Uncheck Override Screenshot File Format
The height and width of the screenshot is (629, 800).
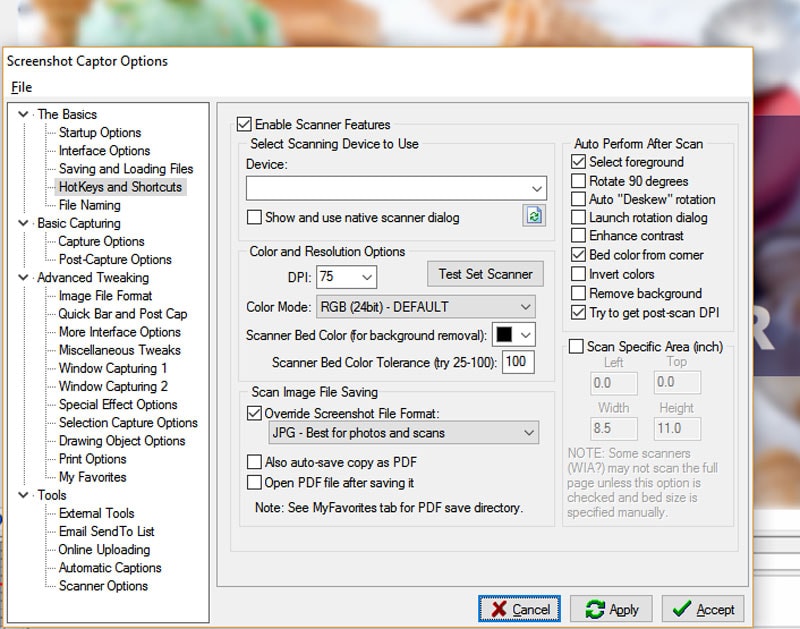point(254,413)
